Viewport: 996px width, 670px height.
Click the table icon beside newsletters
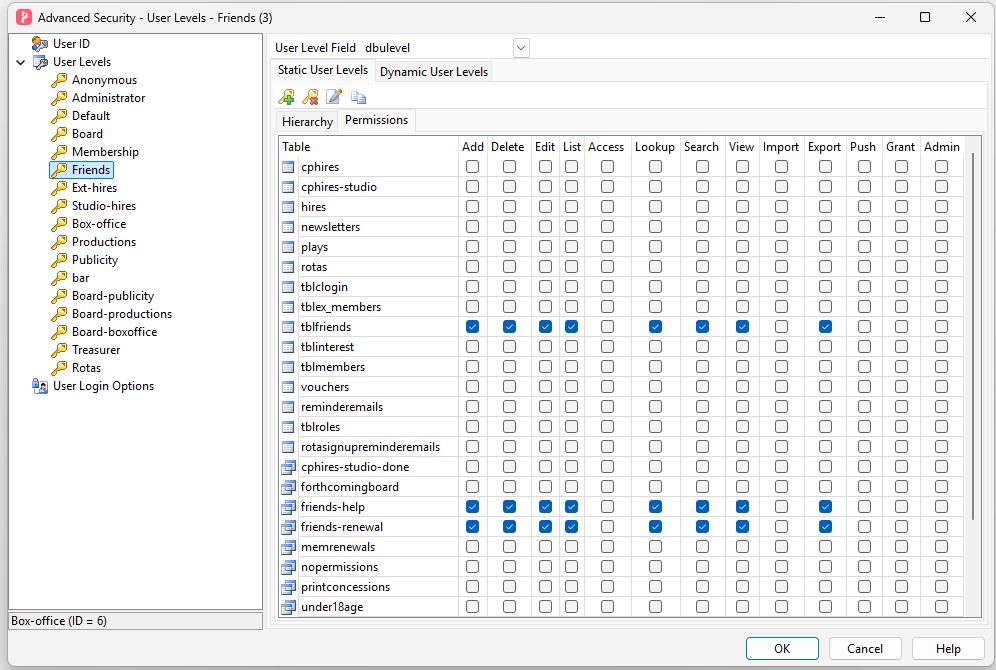288,227
